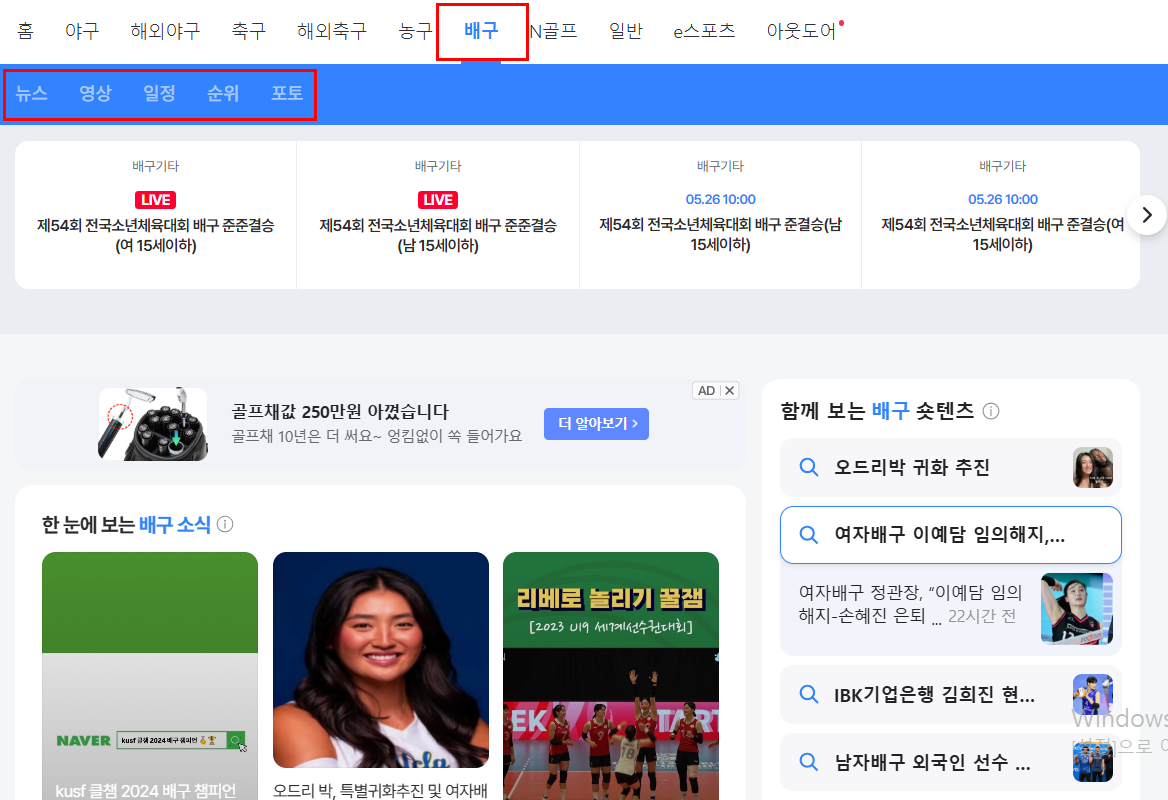Click right arrow to browse more matches
Image resolution: width=1168 pixels, height=800 pixels.
coord(1147,214)
